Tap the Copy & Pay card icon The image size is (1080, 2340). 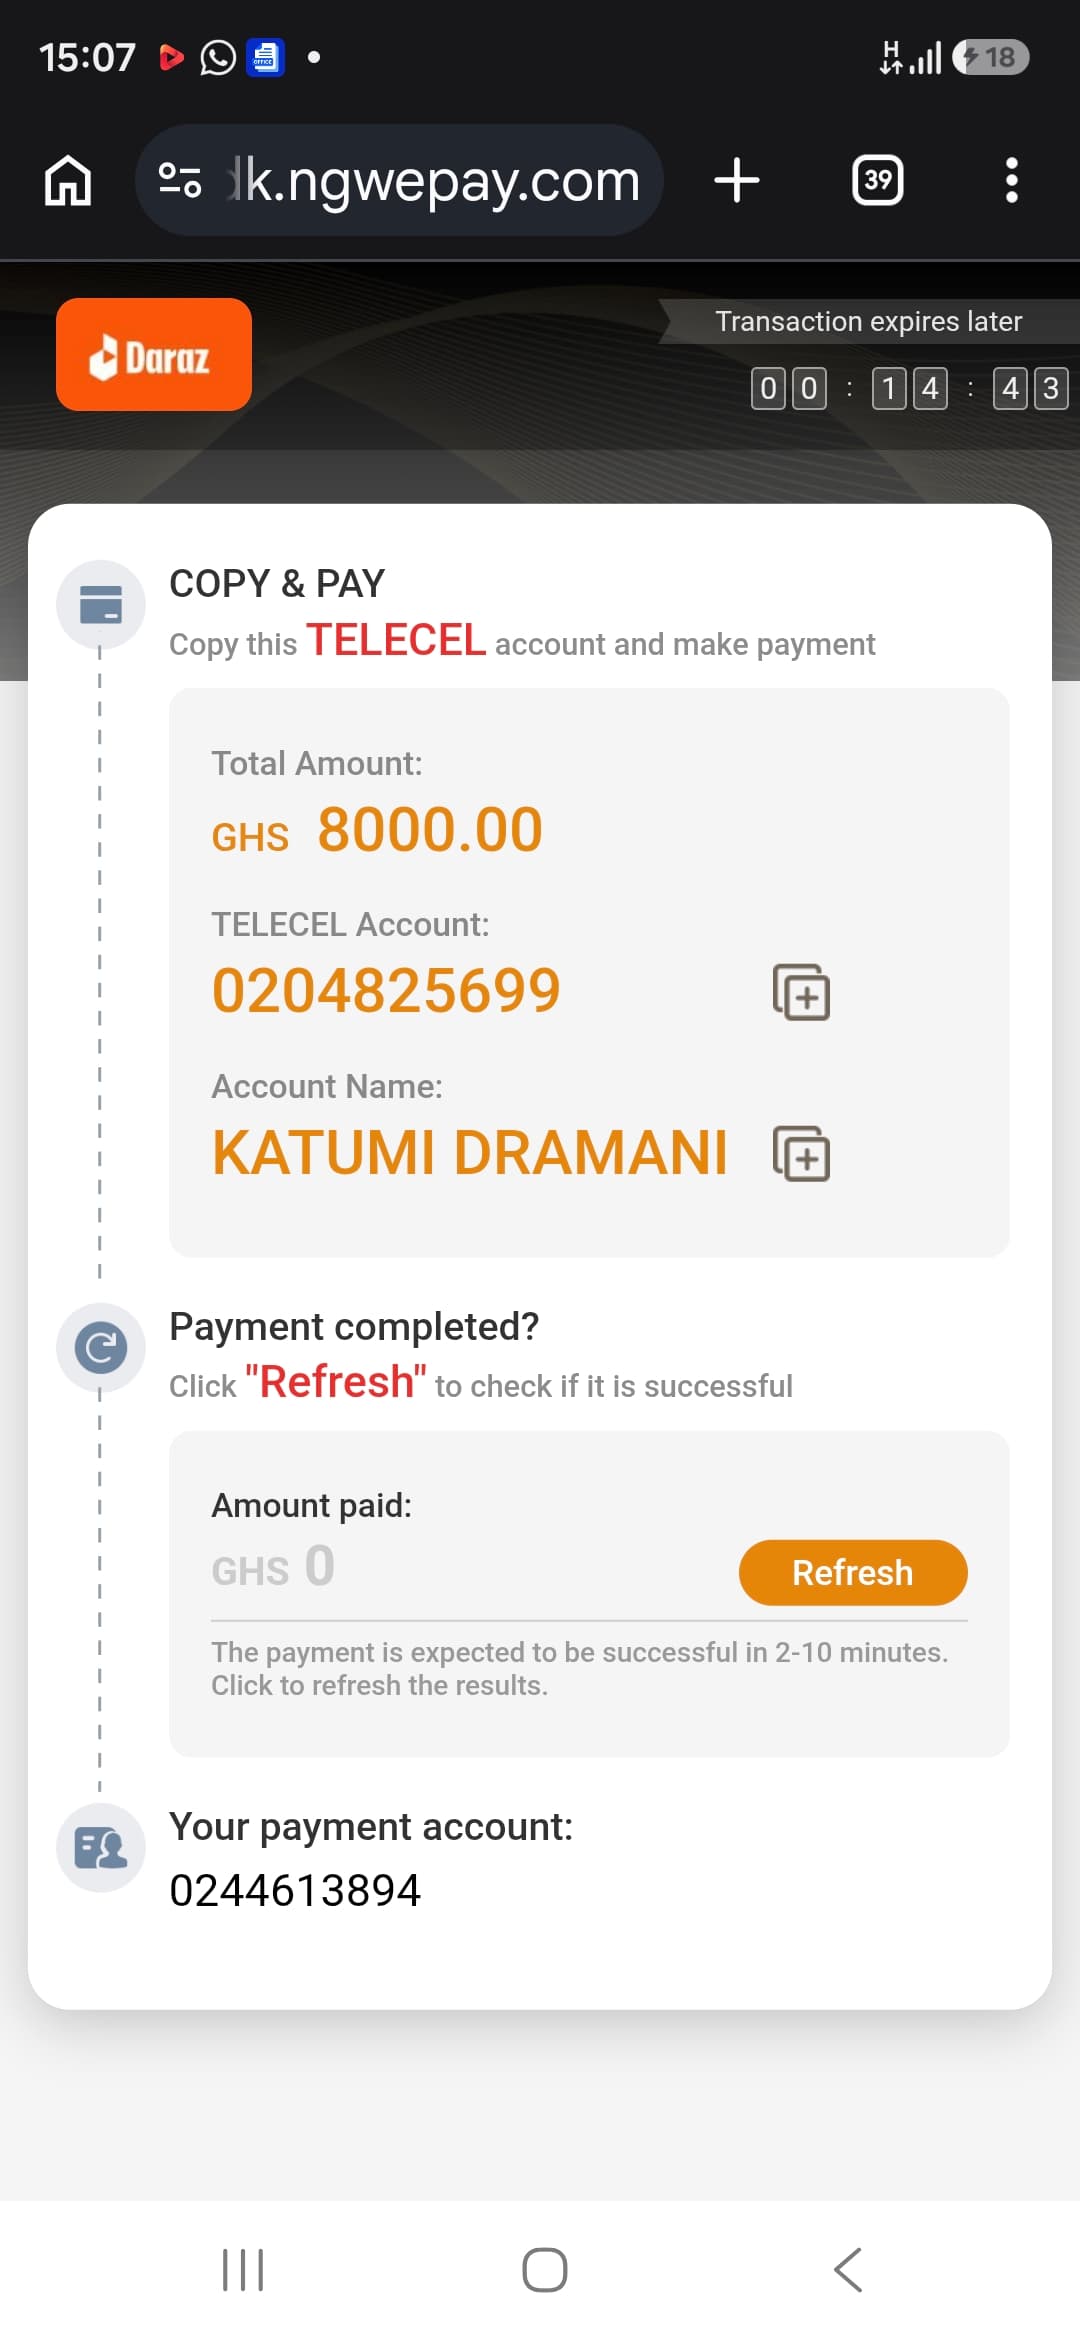(x=101, y=604)
